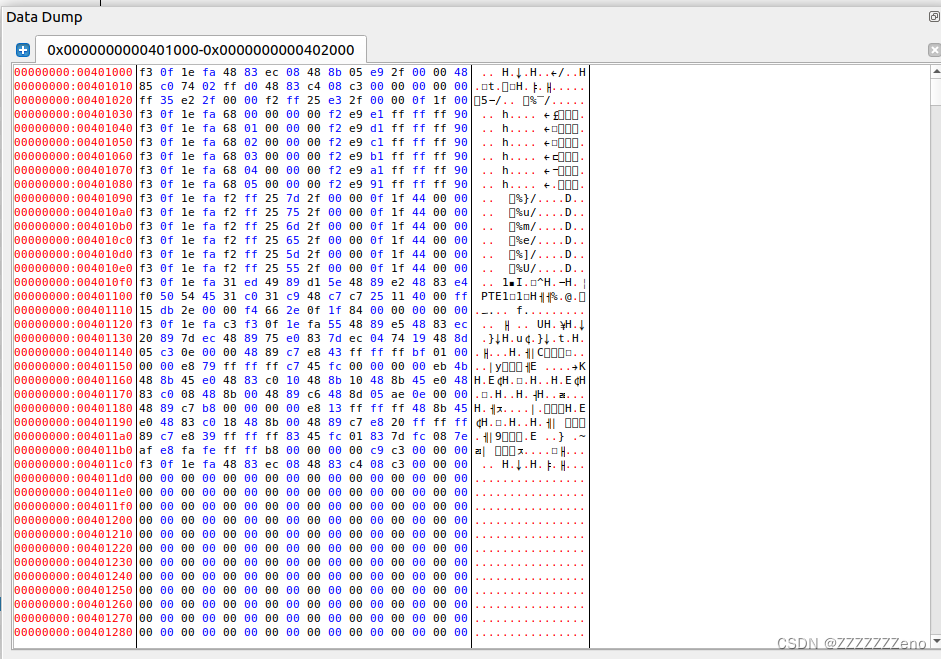Select address 00000000:00401230
This screenshot has height=659, width=941.
click(x=73, y=562)
